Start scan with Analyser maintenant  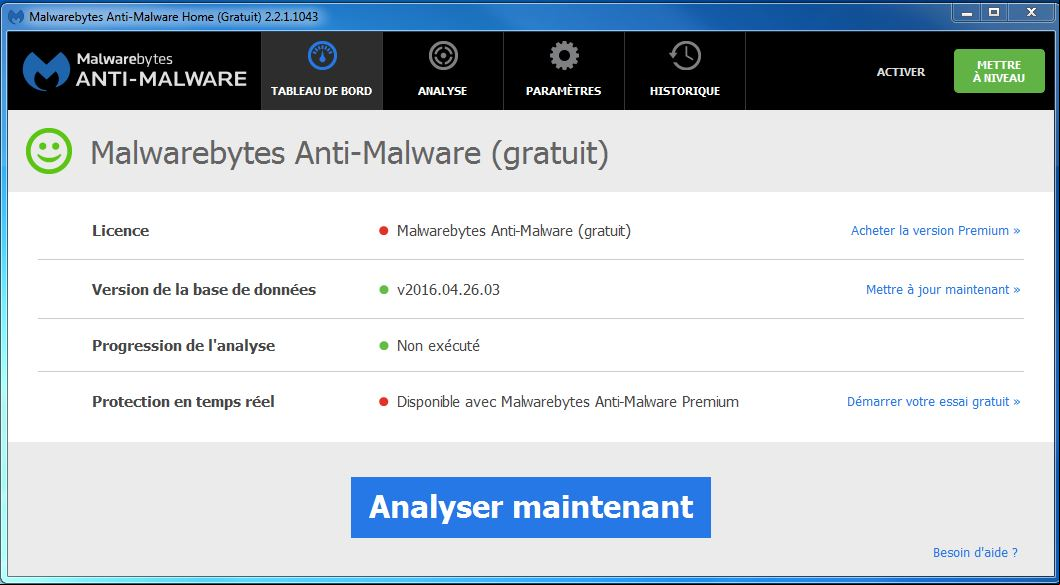click(x=531, y=507)
